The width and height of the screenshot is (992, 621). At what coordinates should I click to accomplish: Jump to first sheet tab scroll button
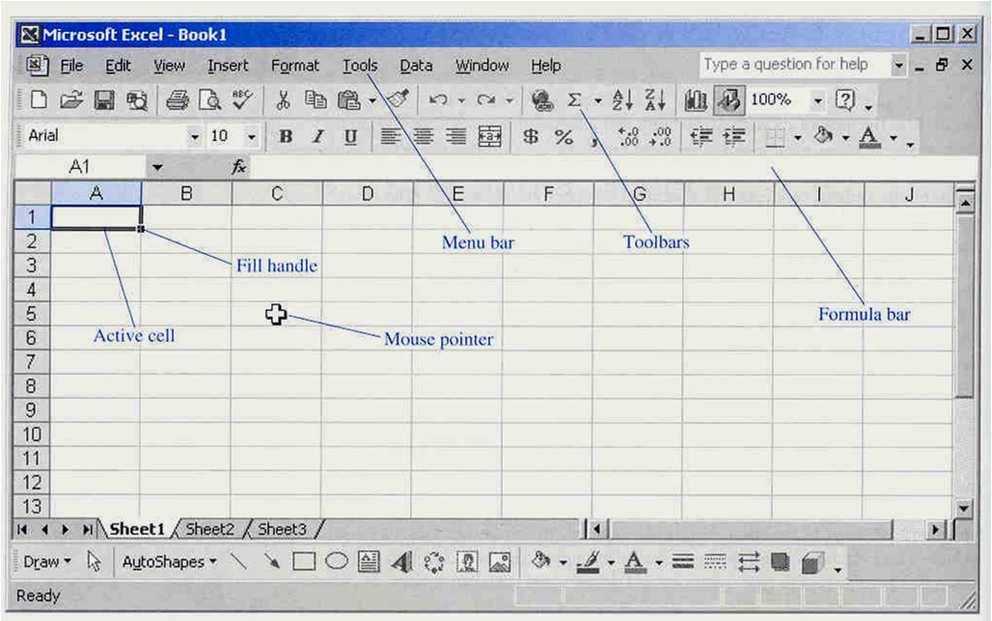tap(22, 529)
